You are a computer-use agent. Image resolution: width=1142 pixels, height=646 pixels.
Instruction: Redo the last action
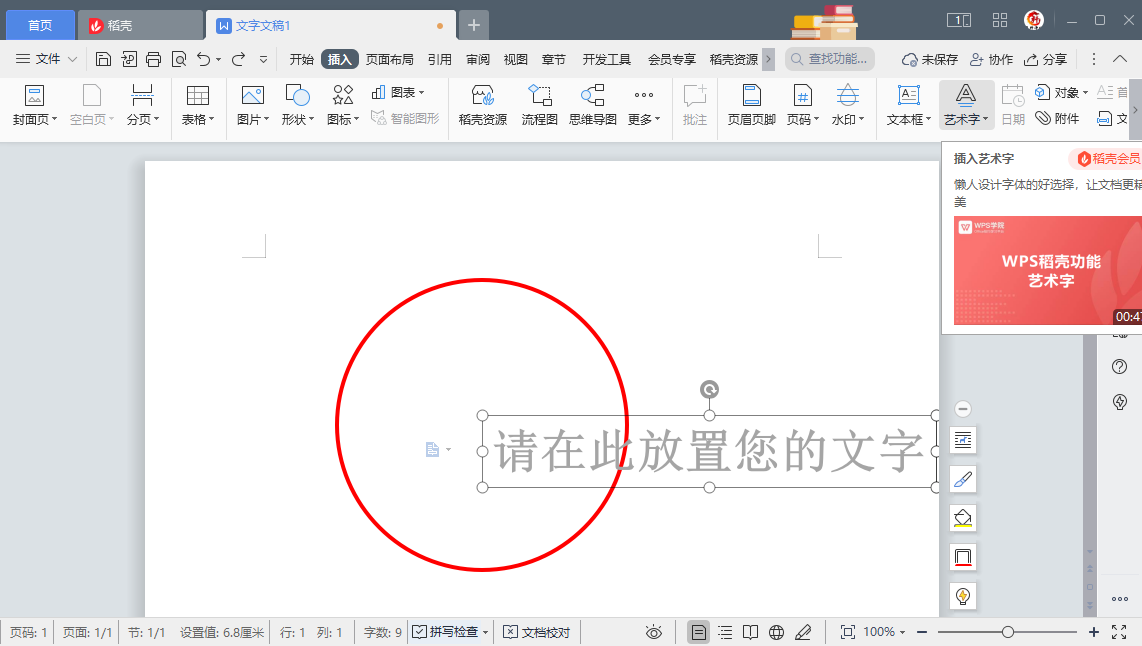pyautogui.click(x=238, y=60)
